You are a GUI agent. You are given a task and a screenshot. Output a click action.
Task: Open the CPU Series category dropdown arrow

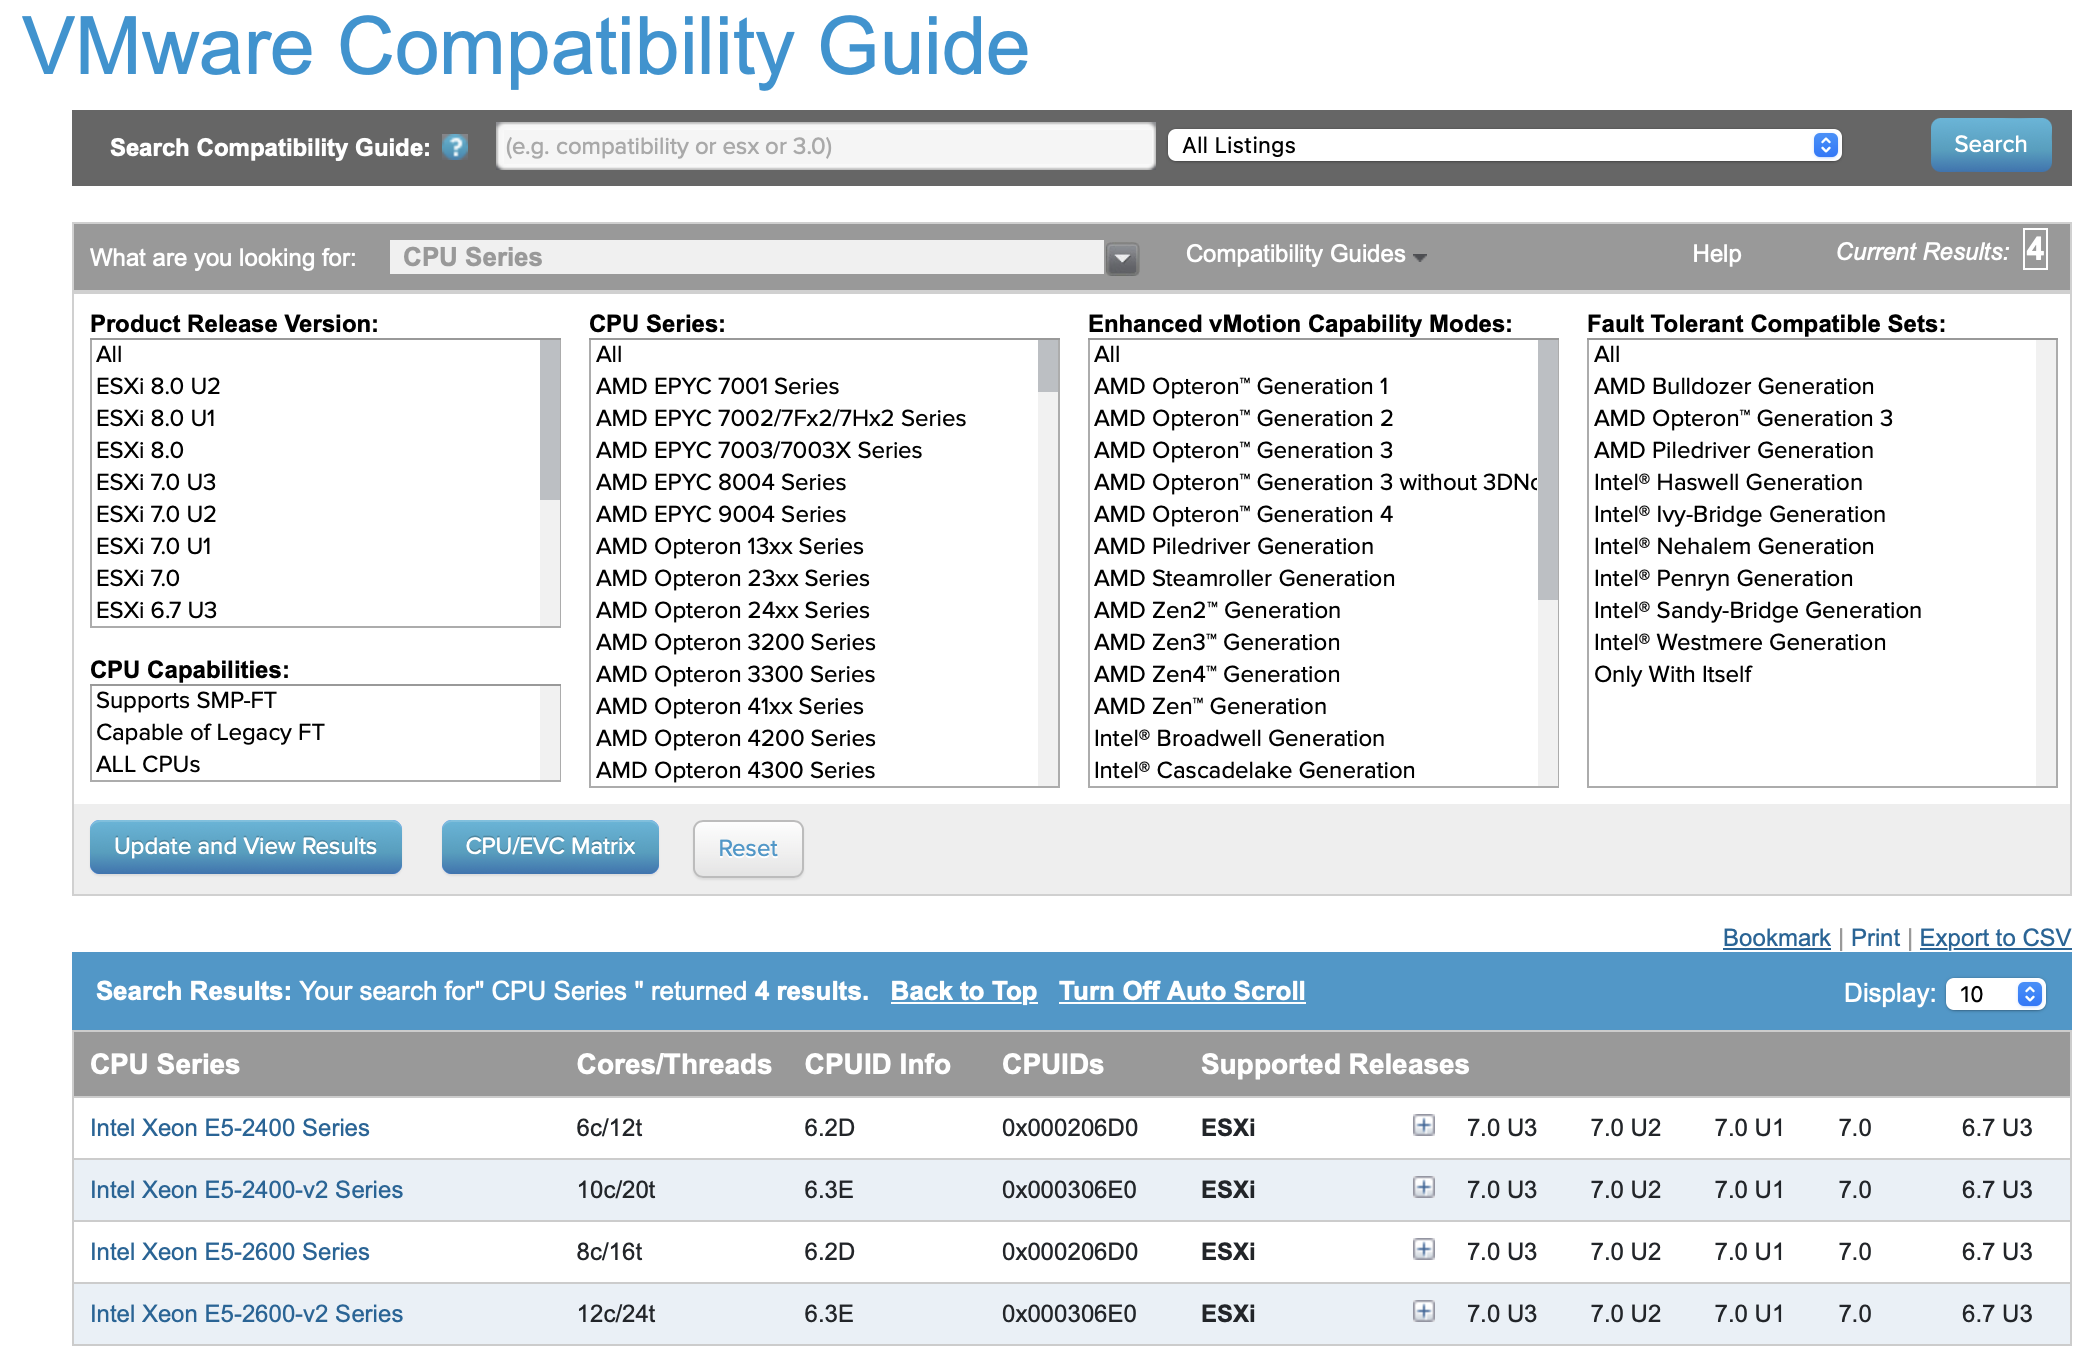(x=1122, y=258)
